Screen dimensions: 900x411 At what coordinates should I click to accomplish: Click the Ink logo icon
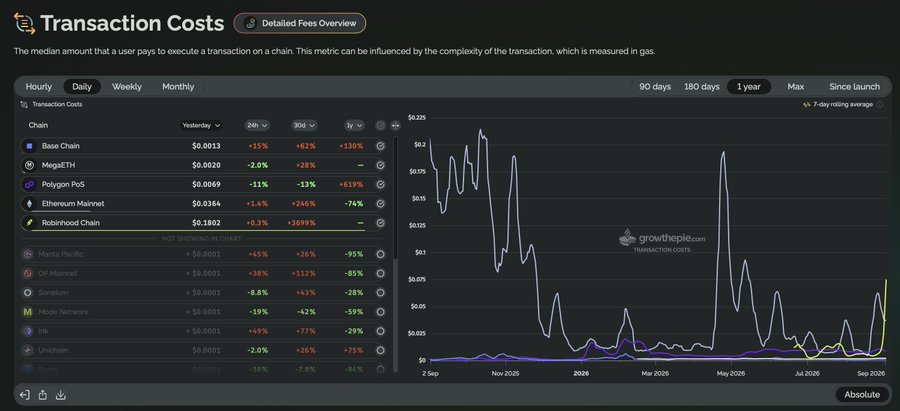pos(28,331)
